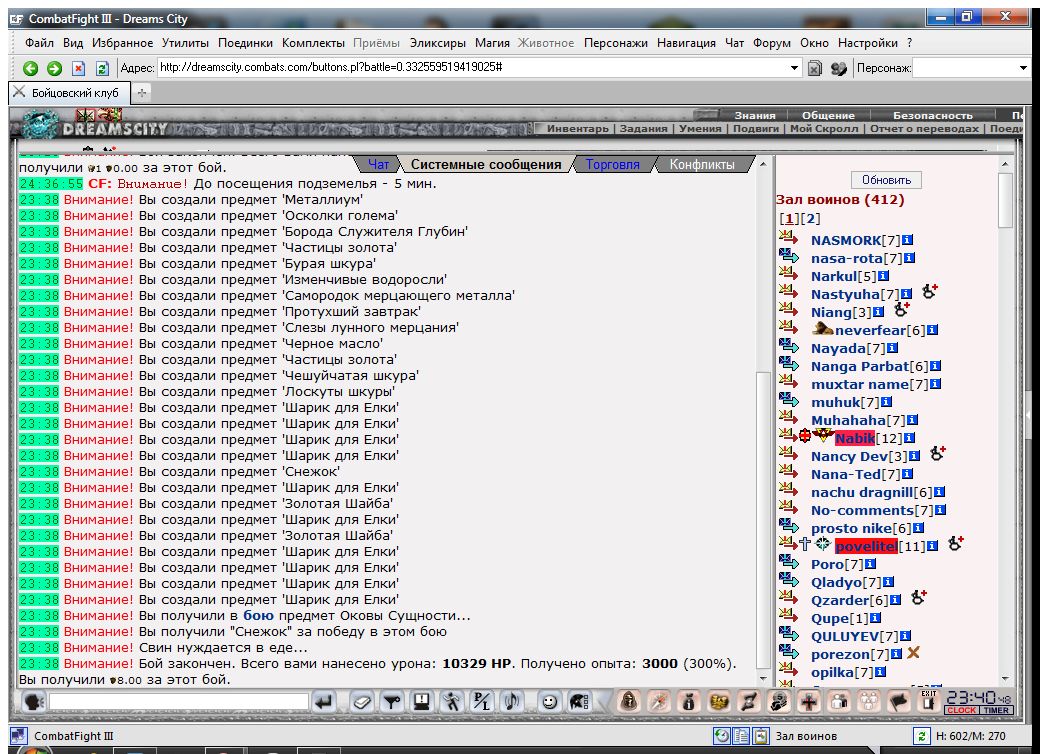
Task: Click the green clock icon in the status bar
Action: [x=722, y=735]
